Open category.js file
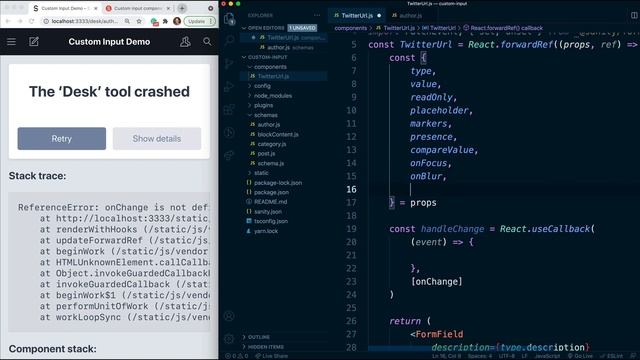 coord(272,144)
